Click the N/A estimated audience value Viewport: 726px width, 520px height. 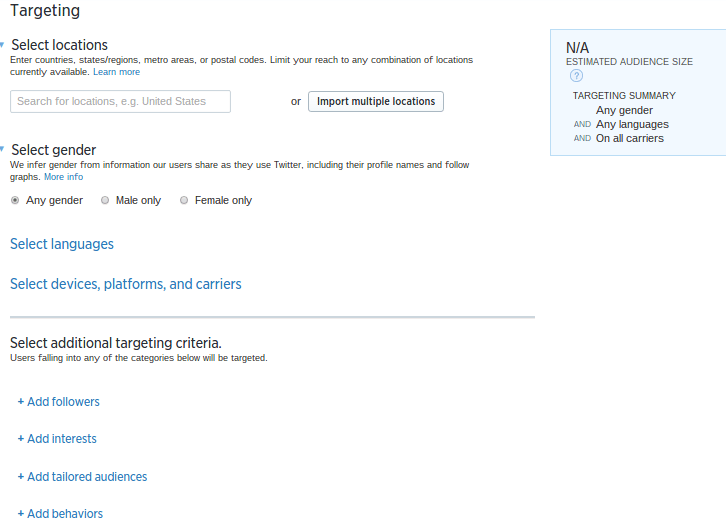pyautogui.click(x=577, y=47)
